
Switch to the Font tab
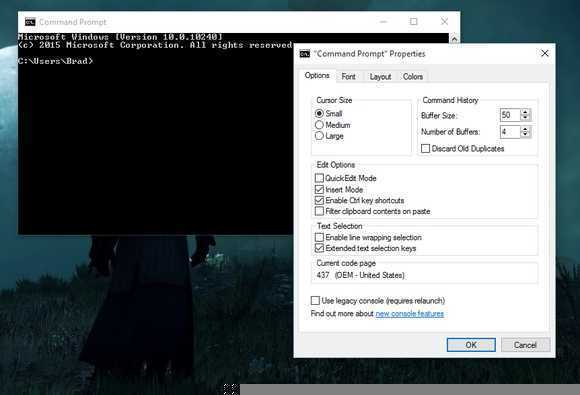point(348,77)
